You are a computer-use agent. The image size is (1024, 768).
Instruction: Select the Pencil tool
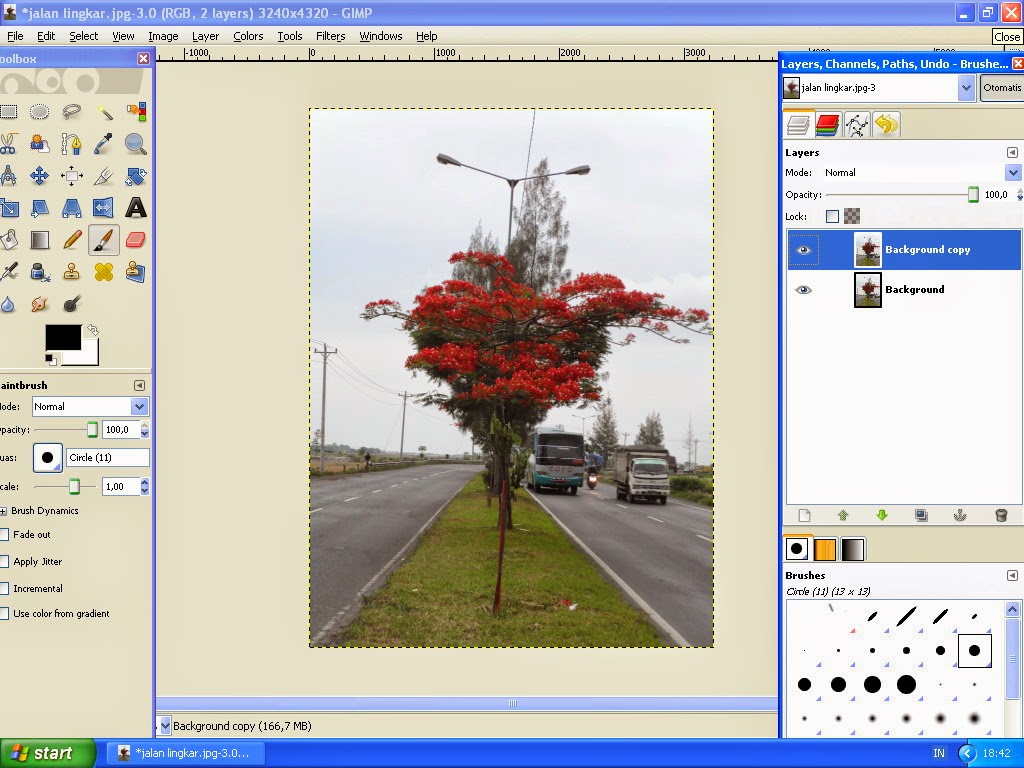pos(72,240)
